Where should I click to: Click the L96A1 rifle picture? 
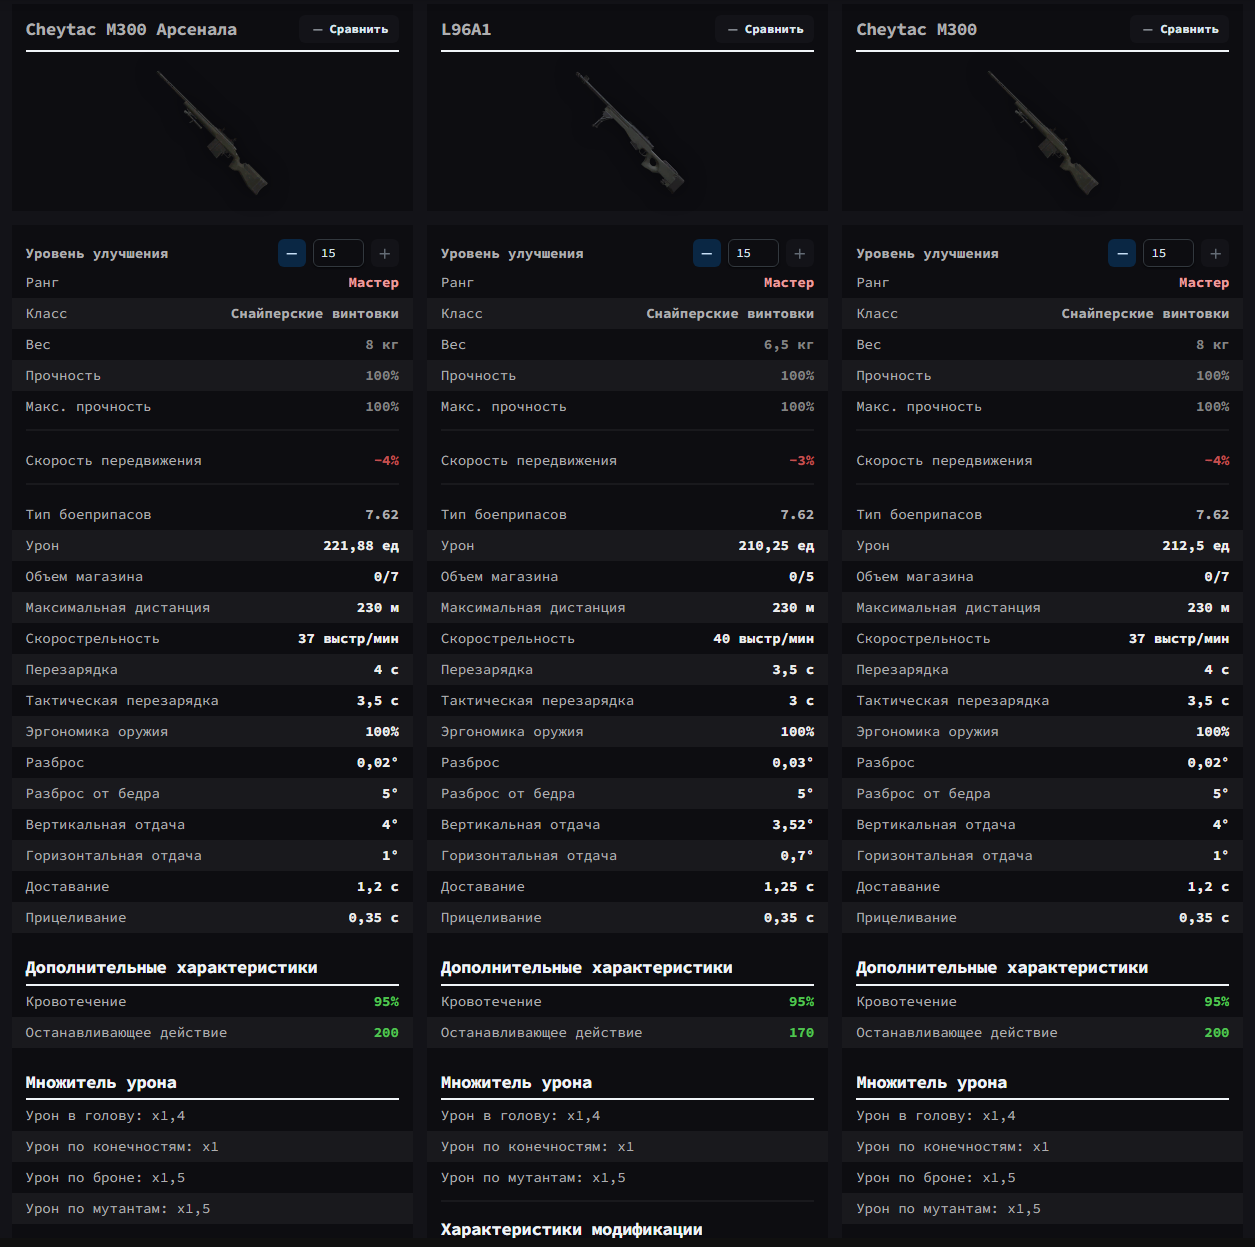coord(628,132)
